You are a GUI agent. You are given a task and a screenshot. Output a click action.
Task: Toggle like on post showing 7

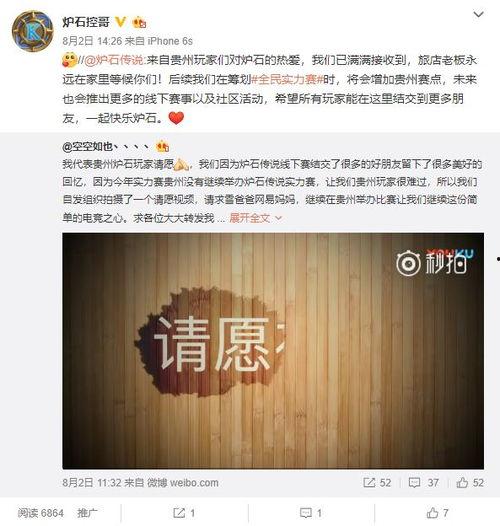click(x=437, y=513)
